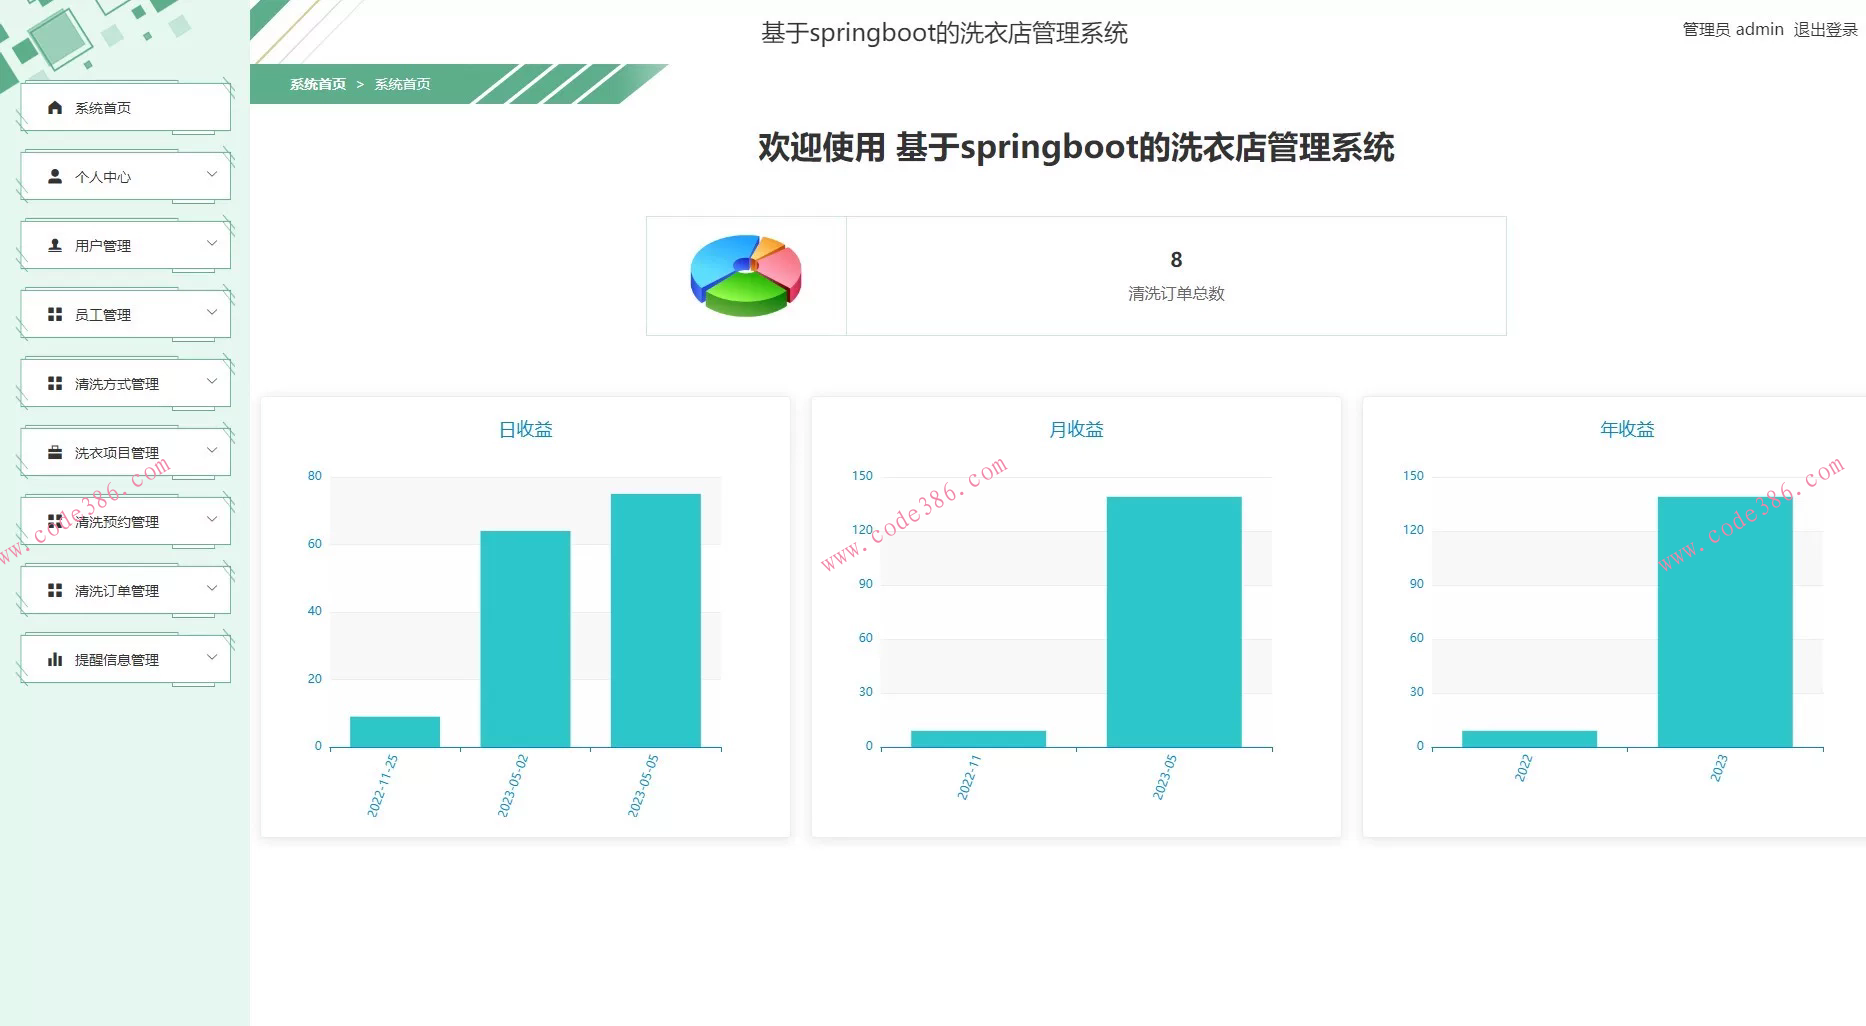Select the 2023-05 bar in 月收益 chart
This screenshot has height=1026, width=1866.
(x=1173, y=620)
